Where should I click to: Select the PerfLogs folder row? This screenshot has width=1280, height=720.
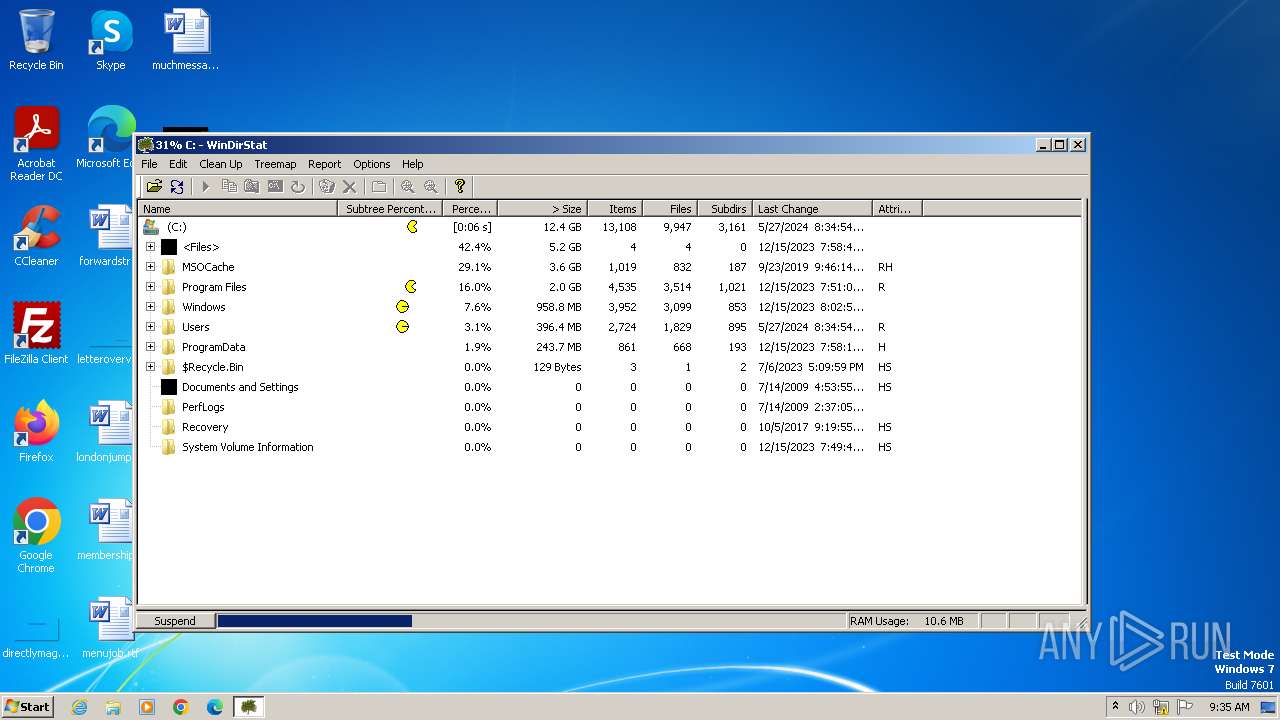click(x=609, y=407)
